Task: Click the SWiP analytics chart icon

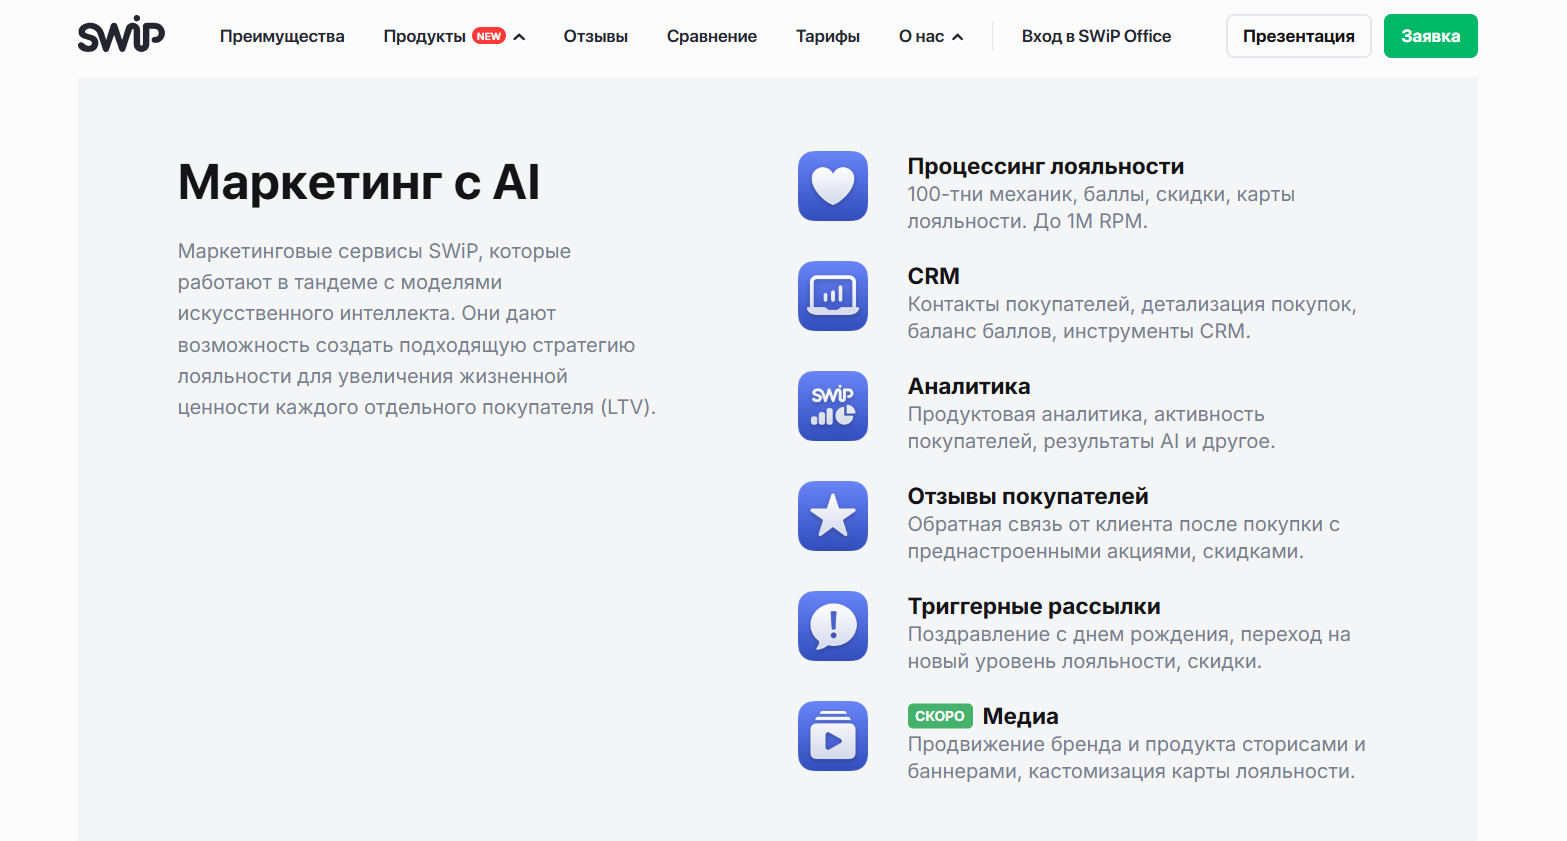Action: click(832, 406)
